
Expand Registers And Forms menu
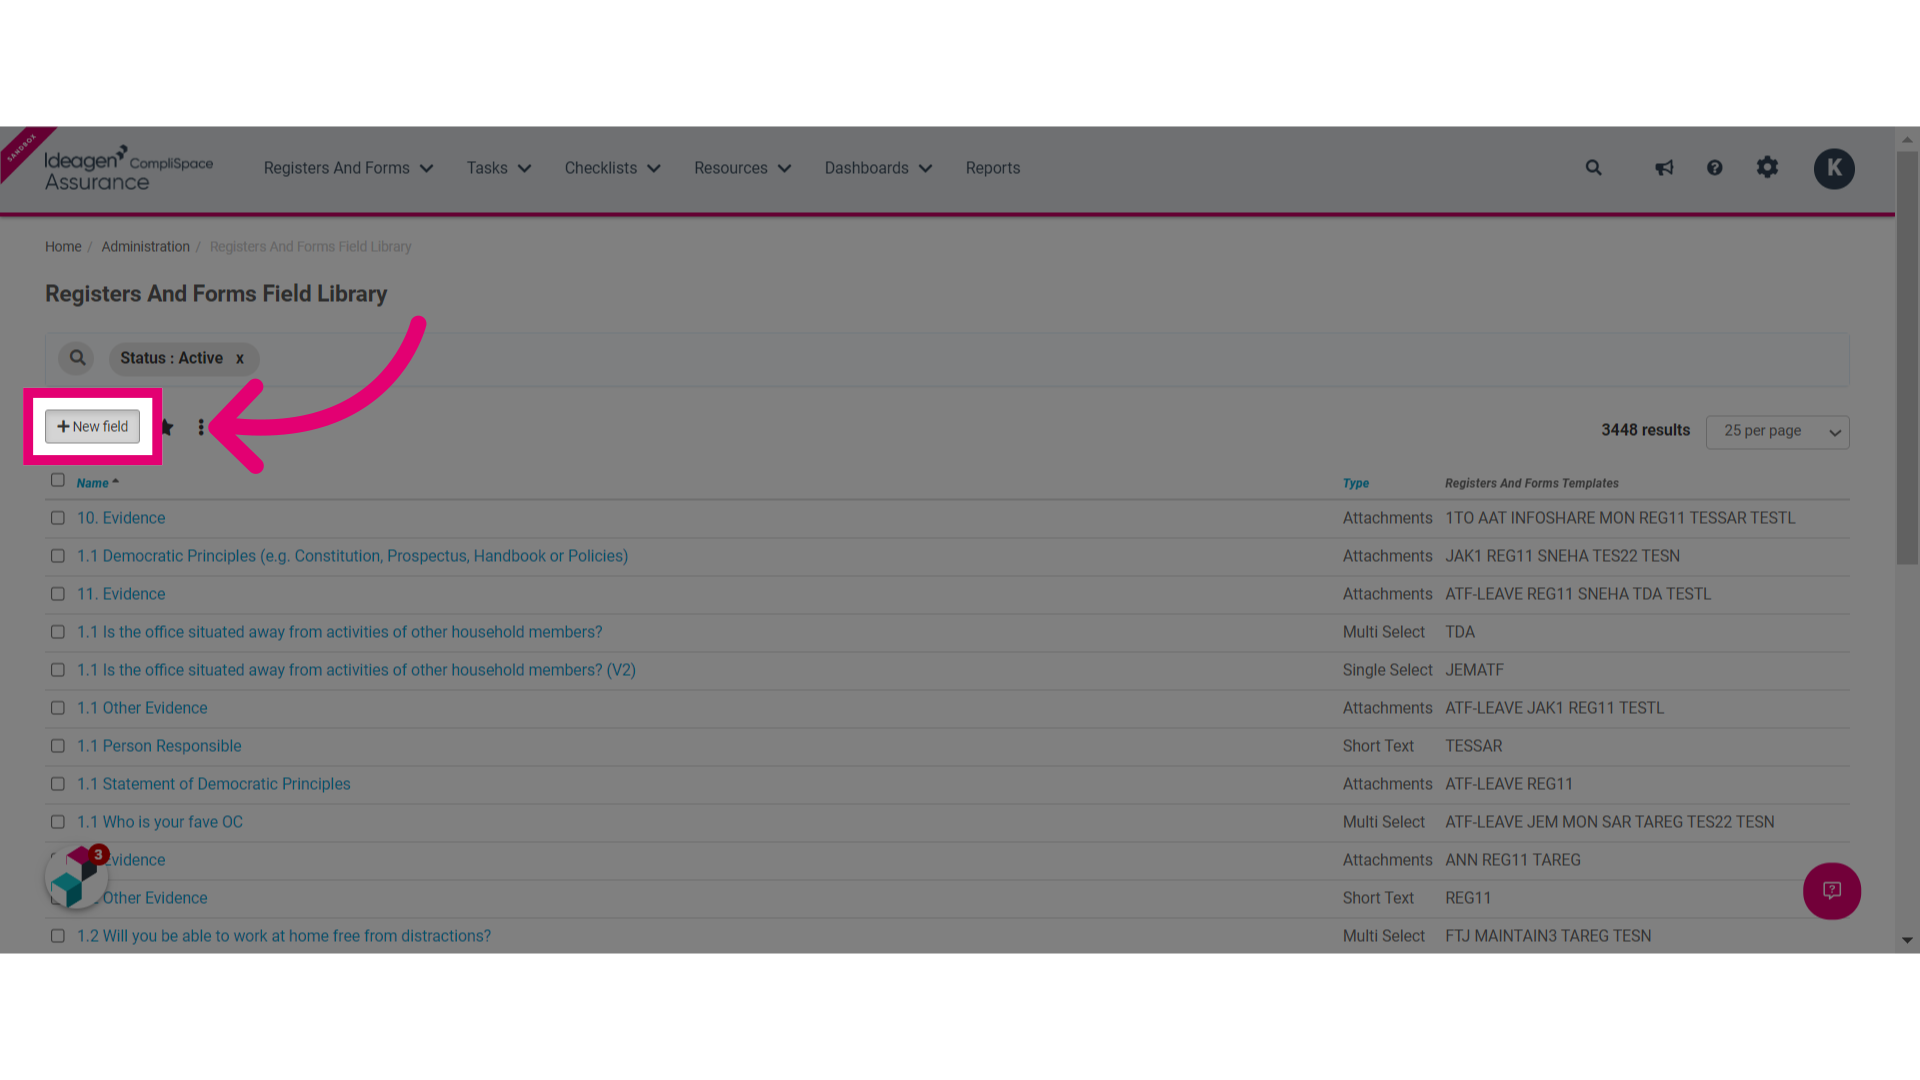click(348, 168)
